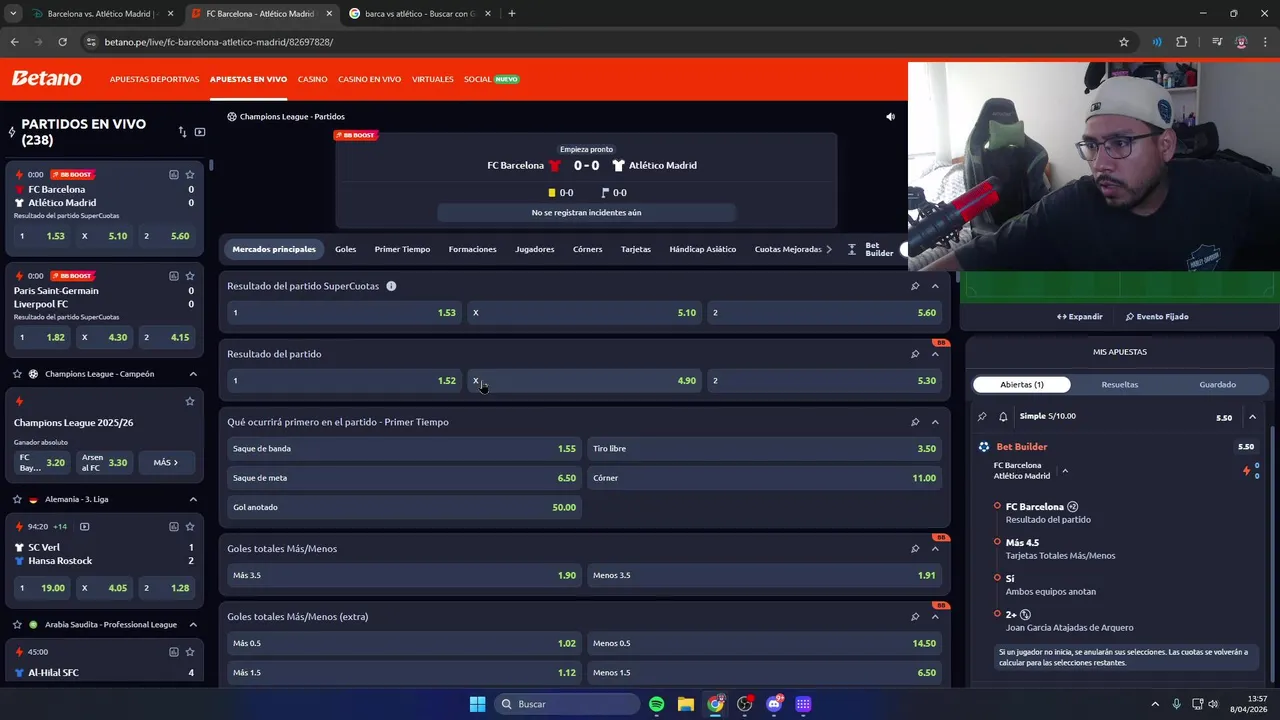This screenshot has height=720, width=1280.
Task: Favorite the Al-Hilal SFC match
Action: pos(190,652)
